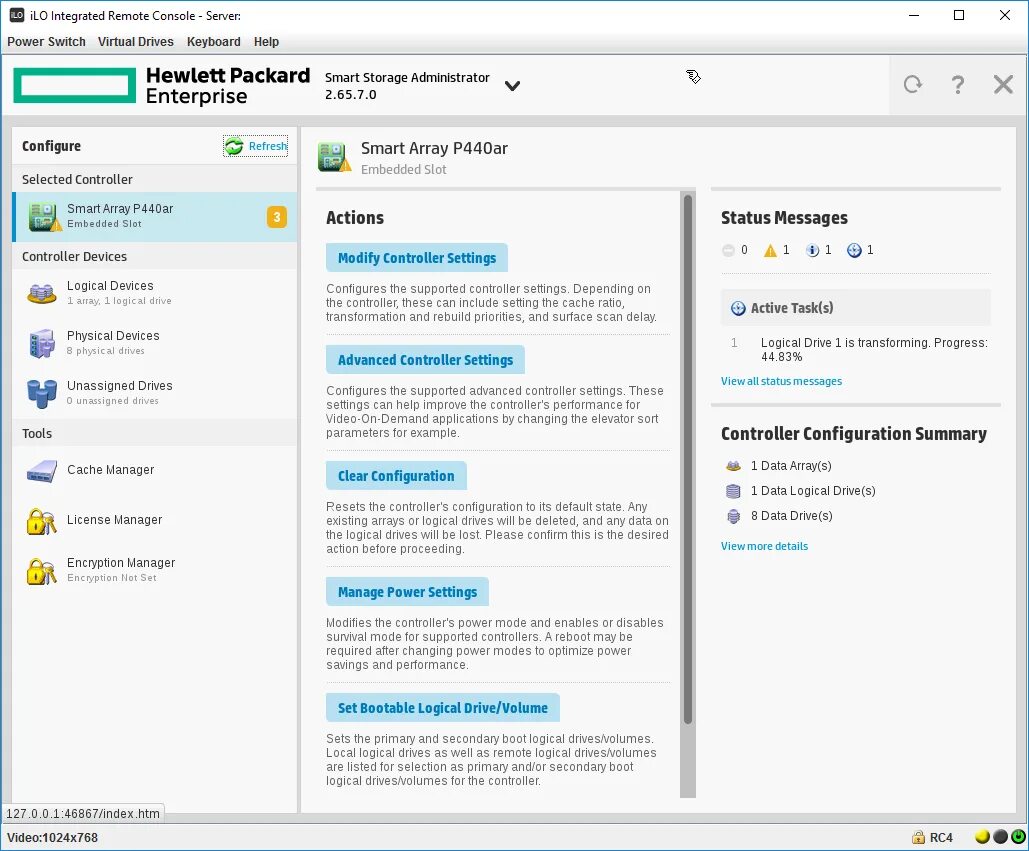The width and height of the screenshot is (1029, 851).
Task: Open Manage Power Settings
Action: [407, 592]
